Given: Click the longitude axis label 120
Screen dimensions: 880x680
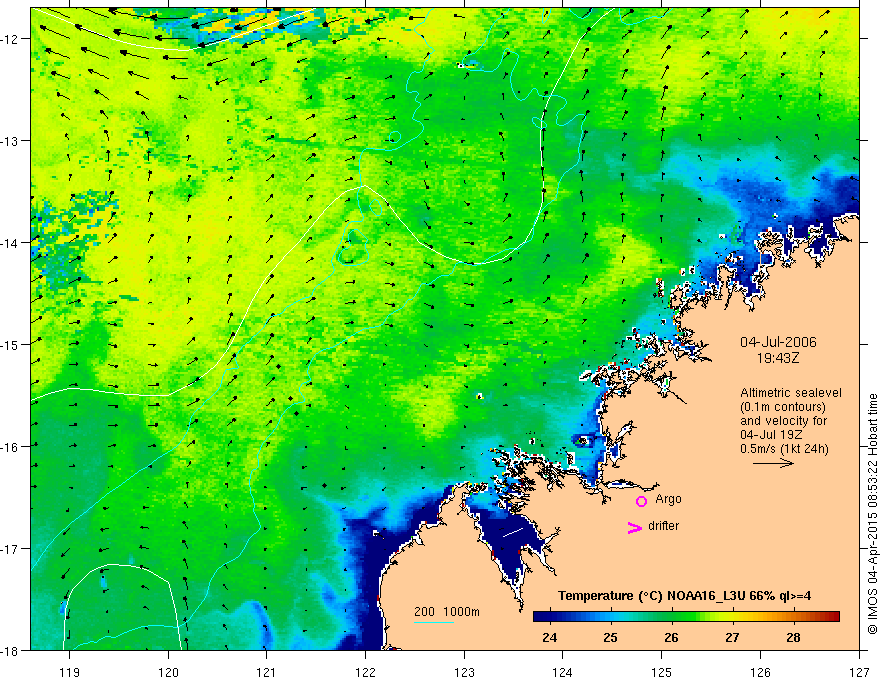Looking at the screenshot, I should point(168,672).
